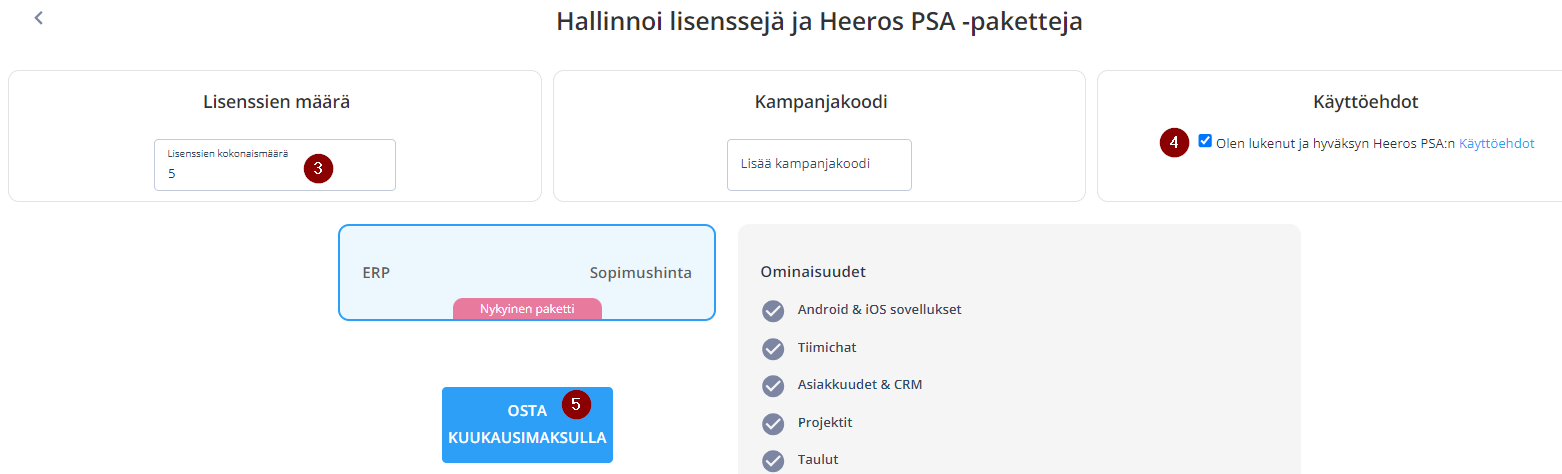Click the red step marker number 3

point(318,169)
